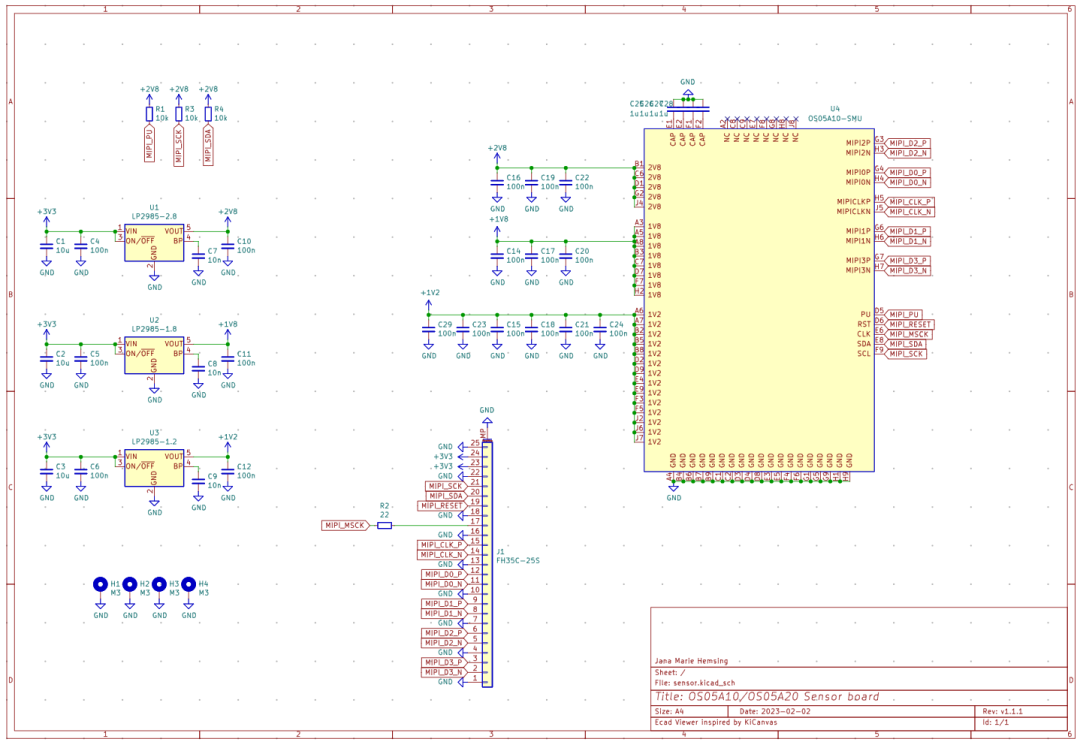Viewport: 1080px width, 745px height.
Task: Select capacitor C3 10u symbol
Action: coord(46,471)
